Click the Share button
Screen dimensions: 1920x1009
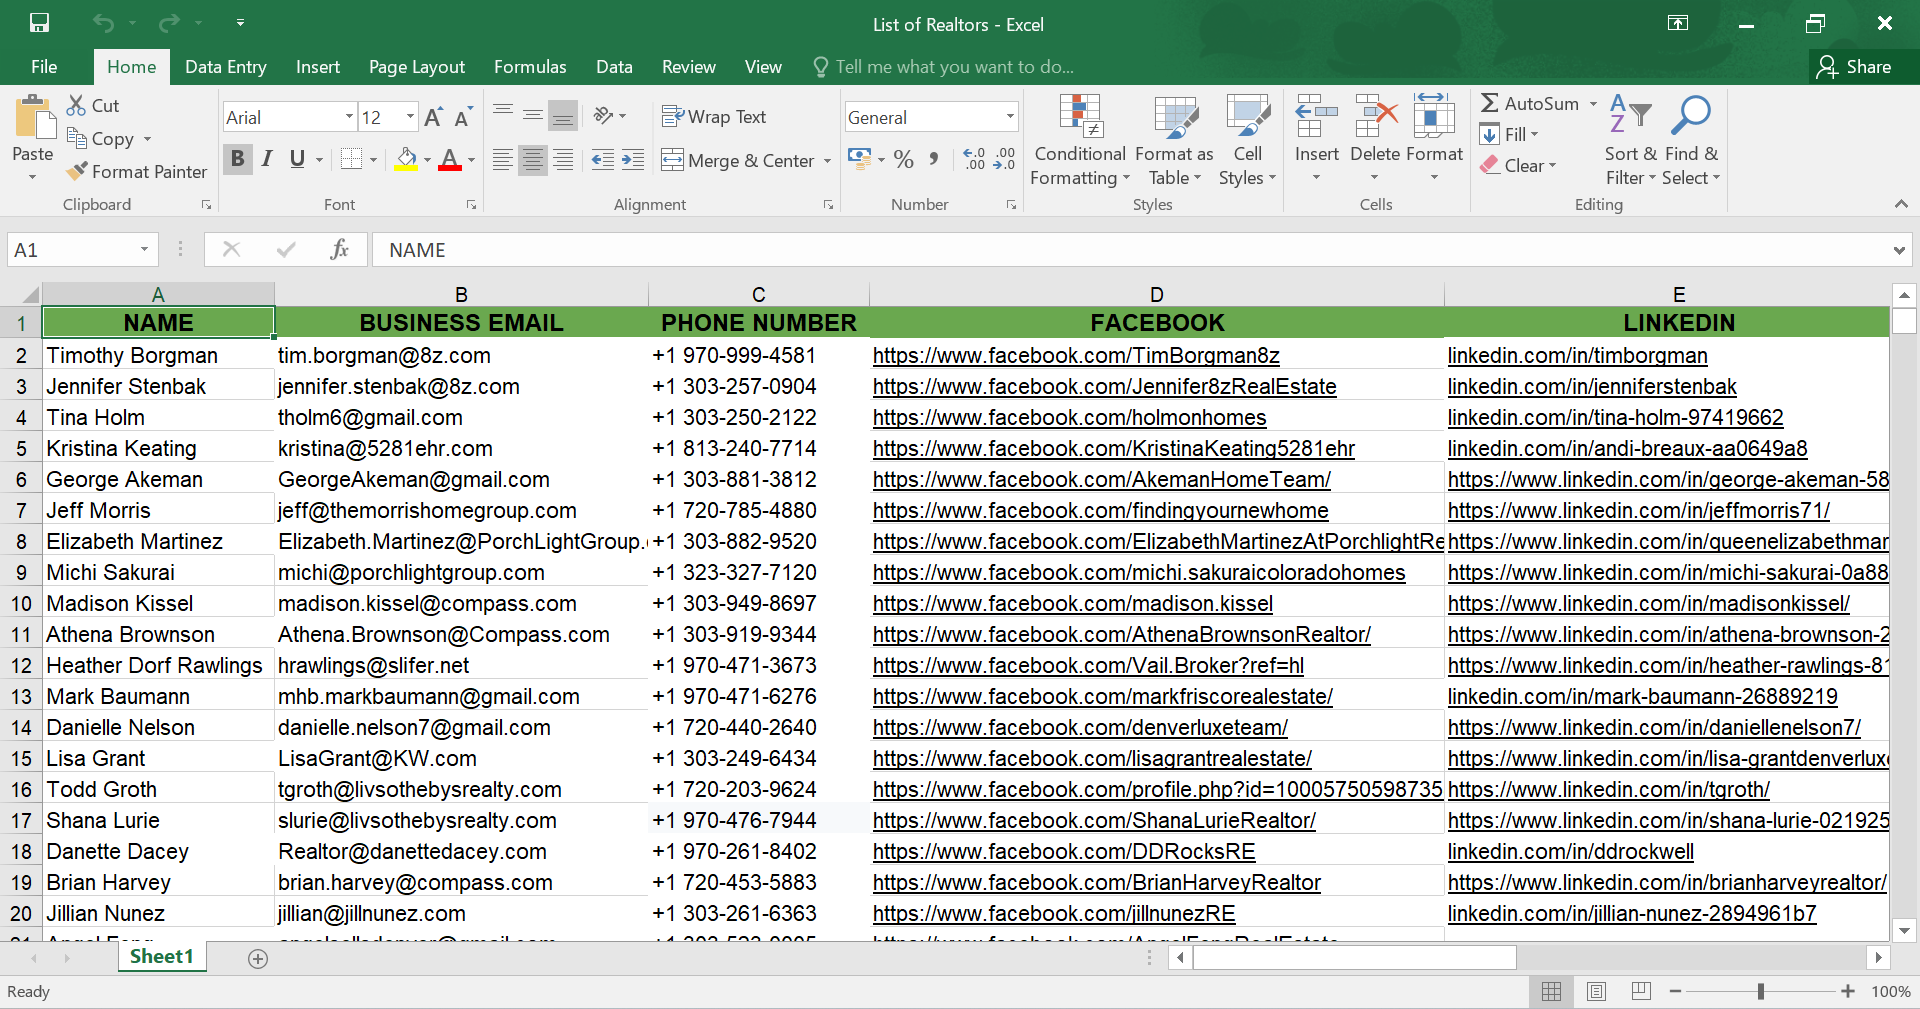point(1855,67)
